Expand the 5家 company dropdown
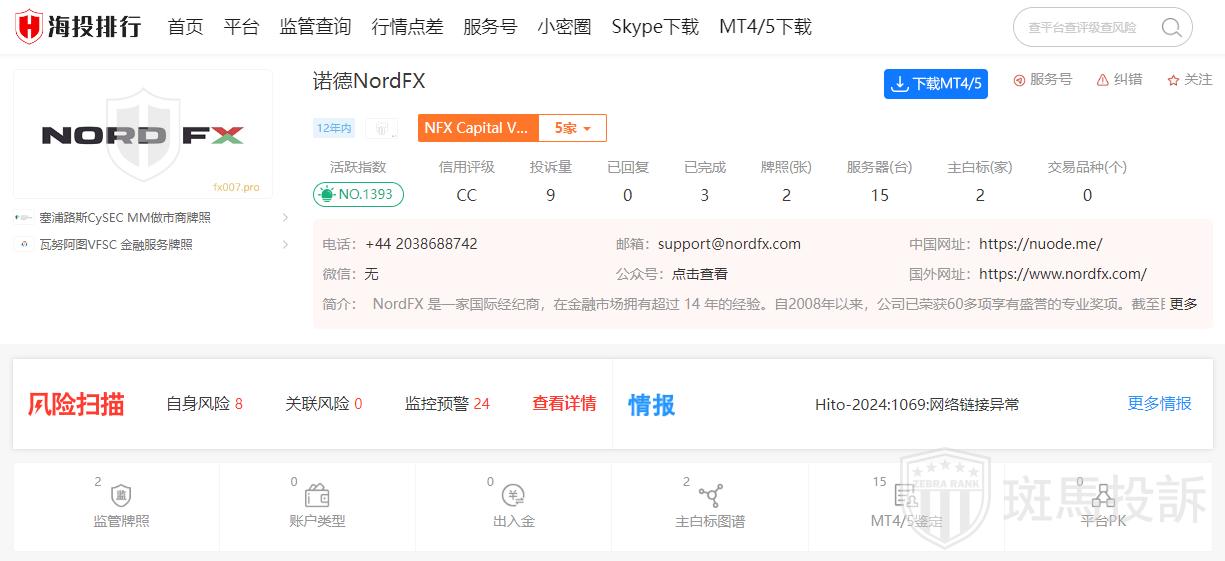The image size is (1225, 561). point(573,128)
